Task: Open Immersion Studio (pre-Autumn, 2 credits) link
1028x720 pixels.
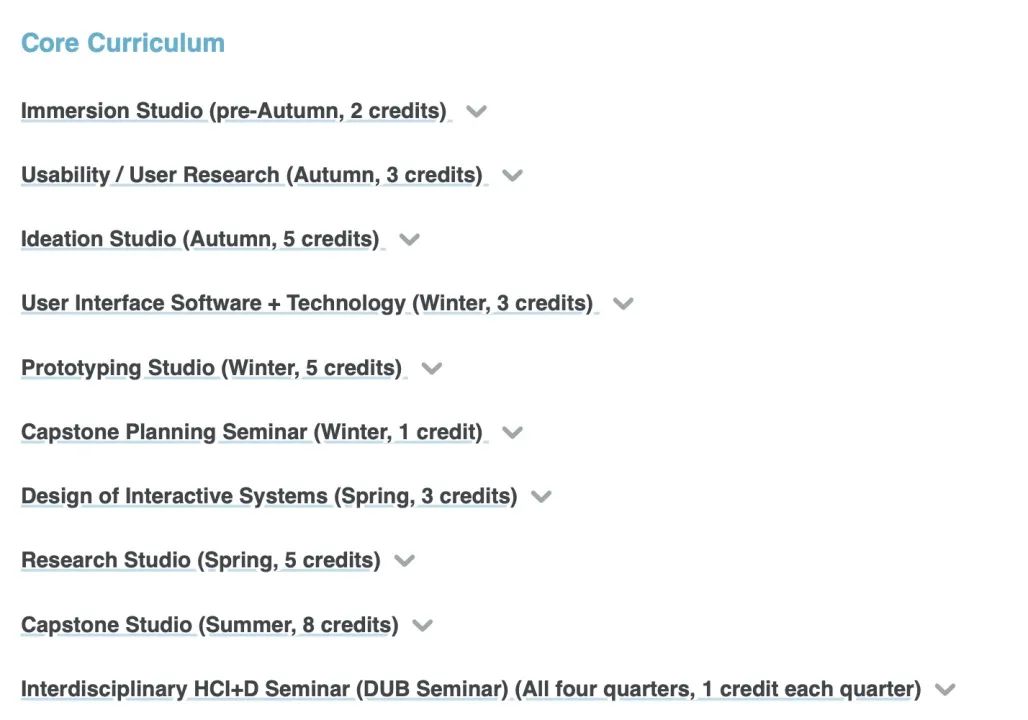Action: pos(234,111)
